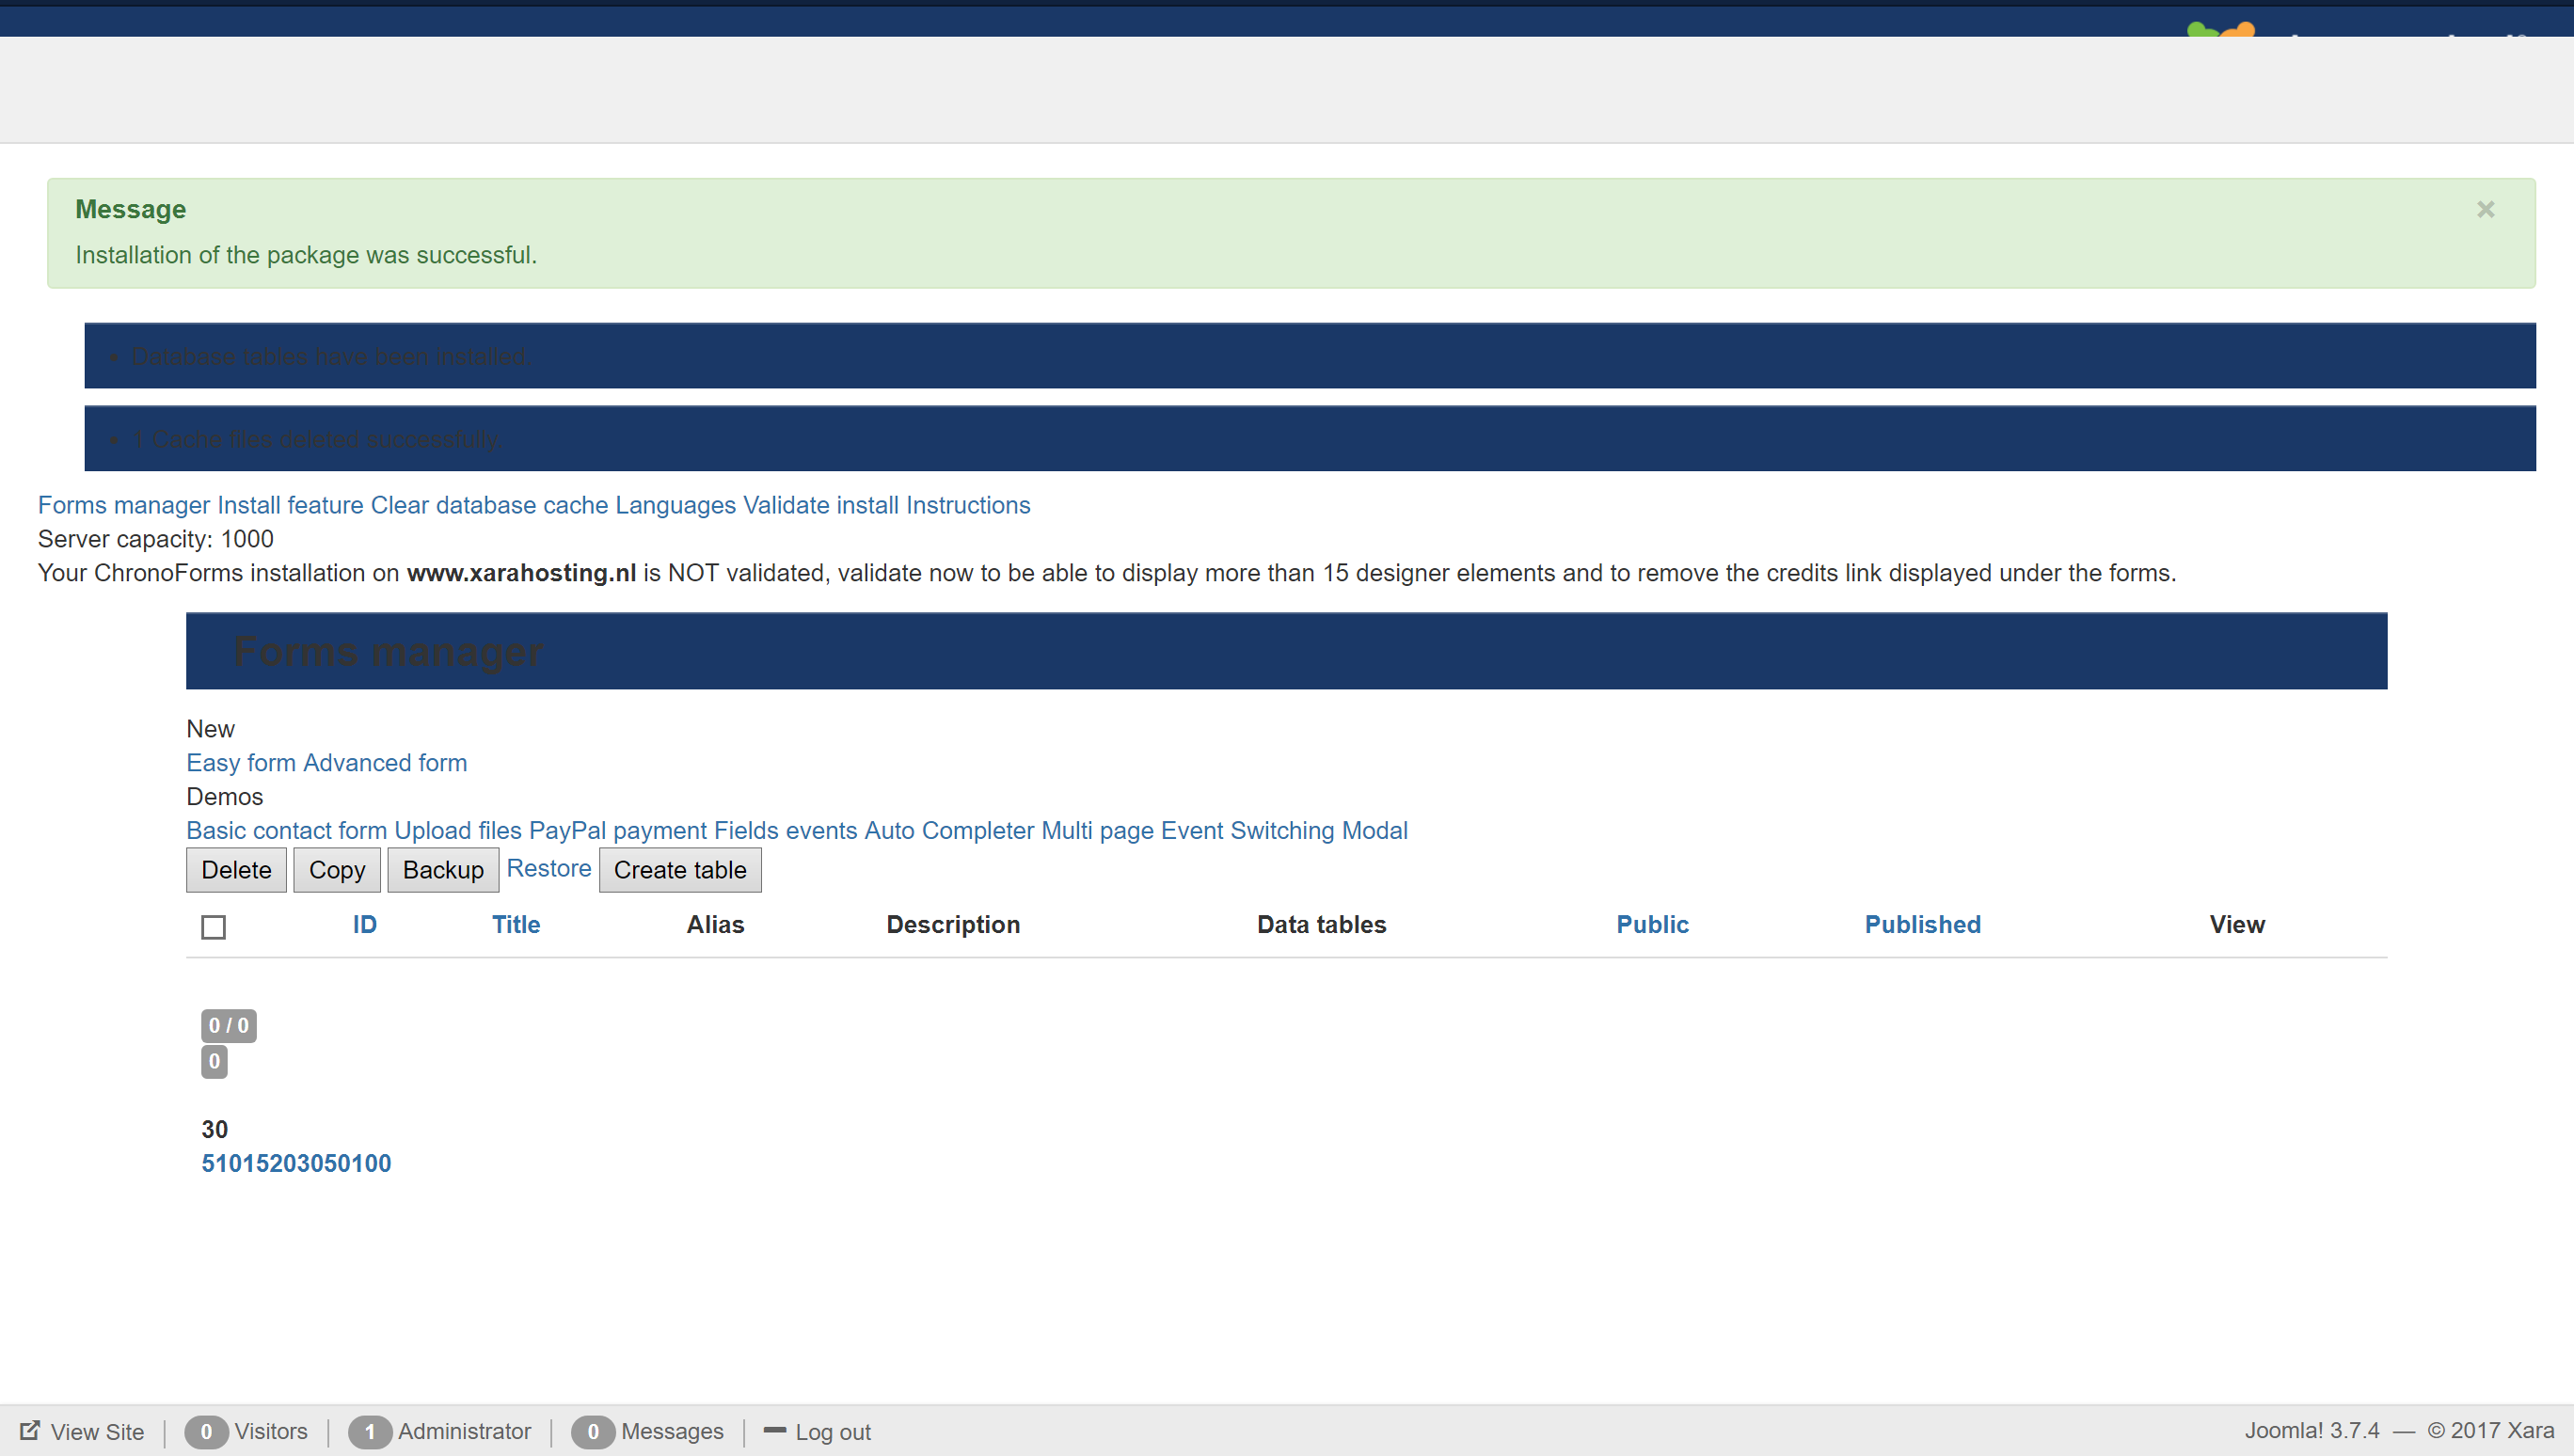Open Messages in the footer
The image size is (2574, 1456).
pos(672,1432)
